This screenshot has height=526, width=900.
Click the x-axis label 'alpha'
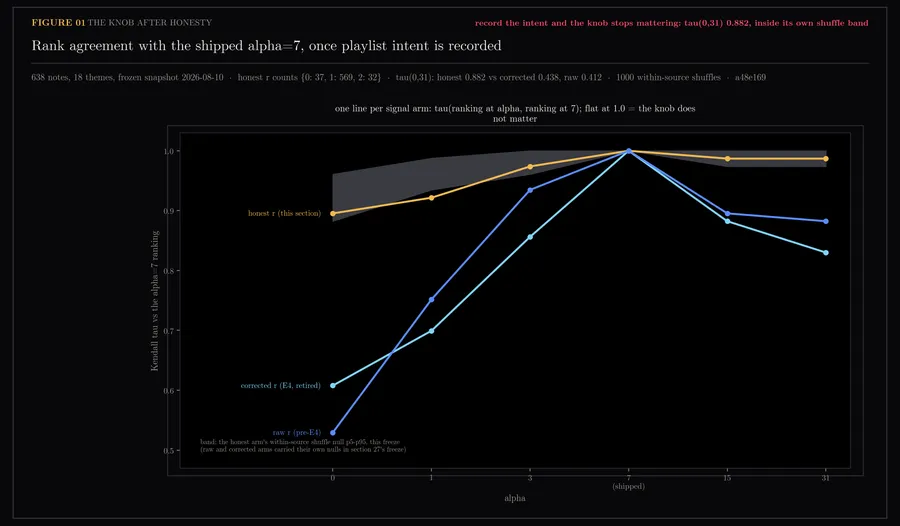click(x=515, y=498)
